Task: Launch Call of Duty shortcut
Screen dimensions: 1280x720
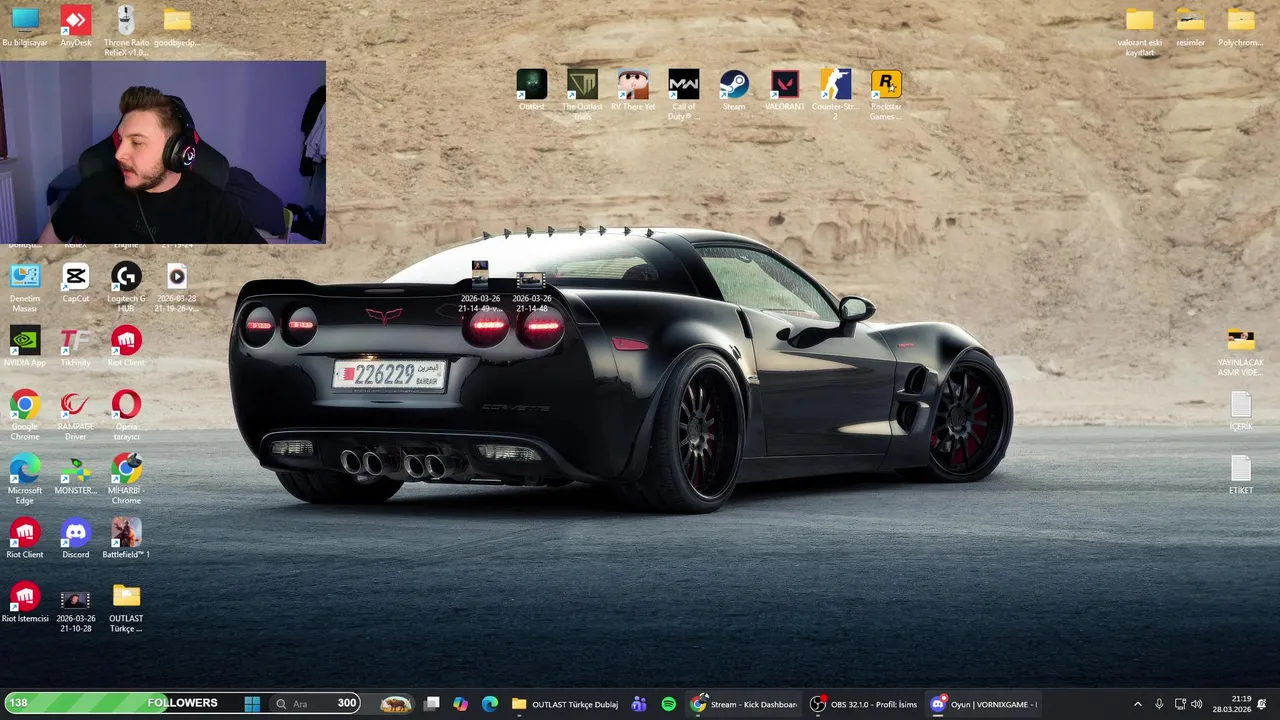Action: click(684, 94)
